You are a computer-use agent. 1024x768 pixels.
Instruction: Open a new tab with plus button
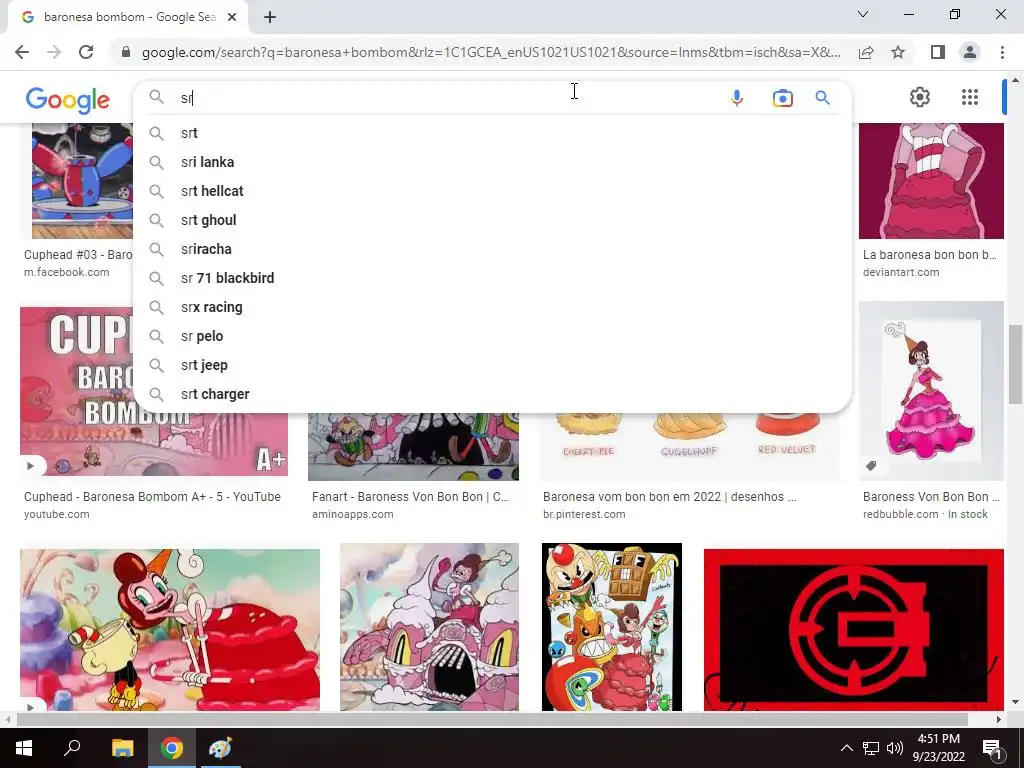(x=270, y=17)
